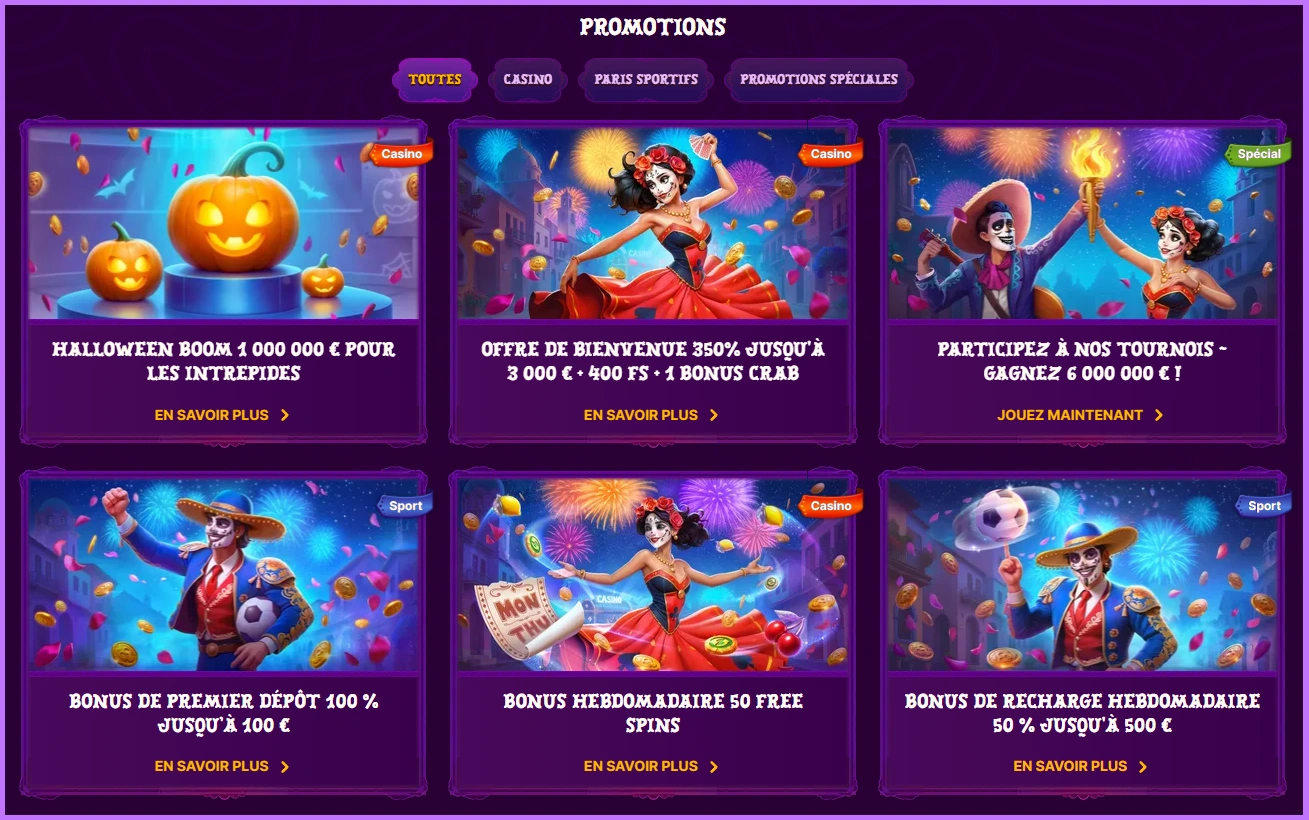Switch to the Casino promotions tab
Viewport: 1309px width, 820px height.
point(528,79)
